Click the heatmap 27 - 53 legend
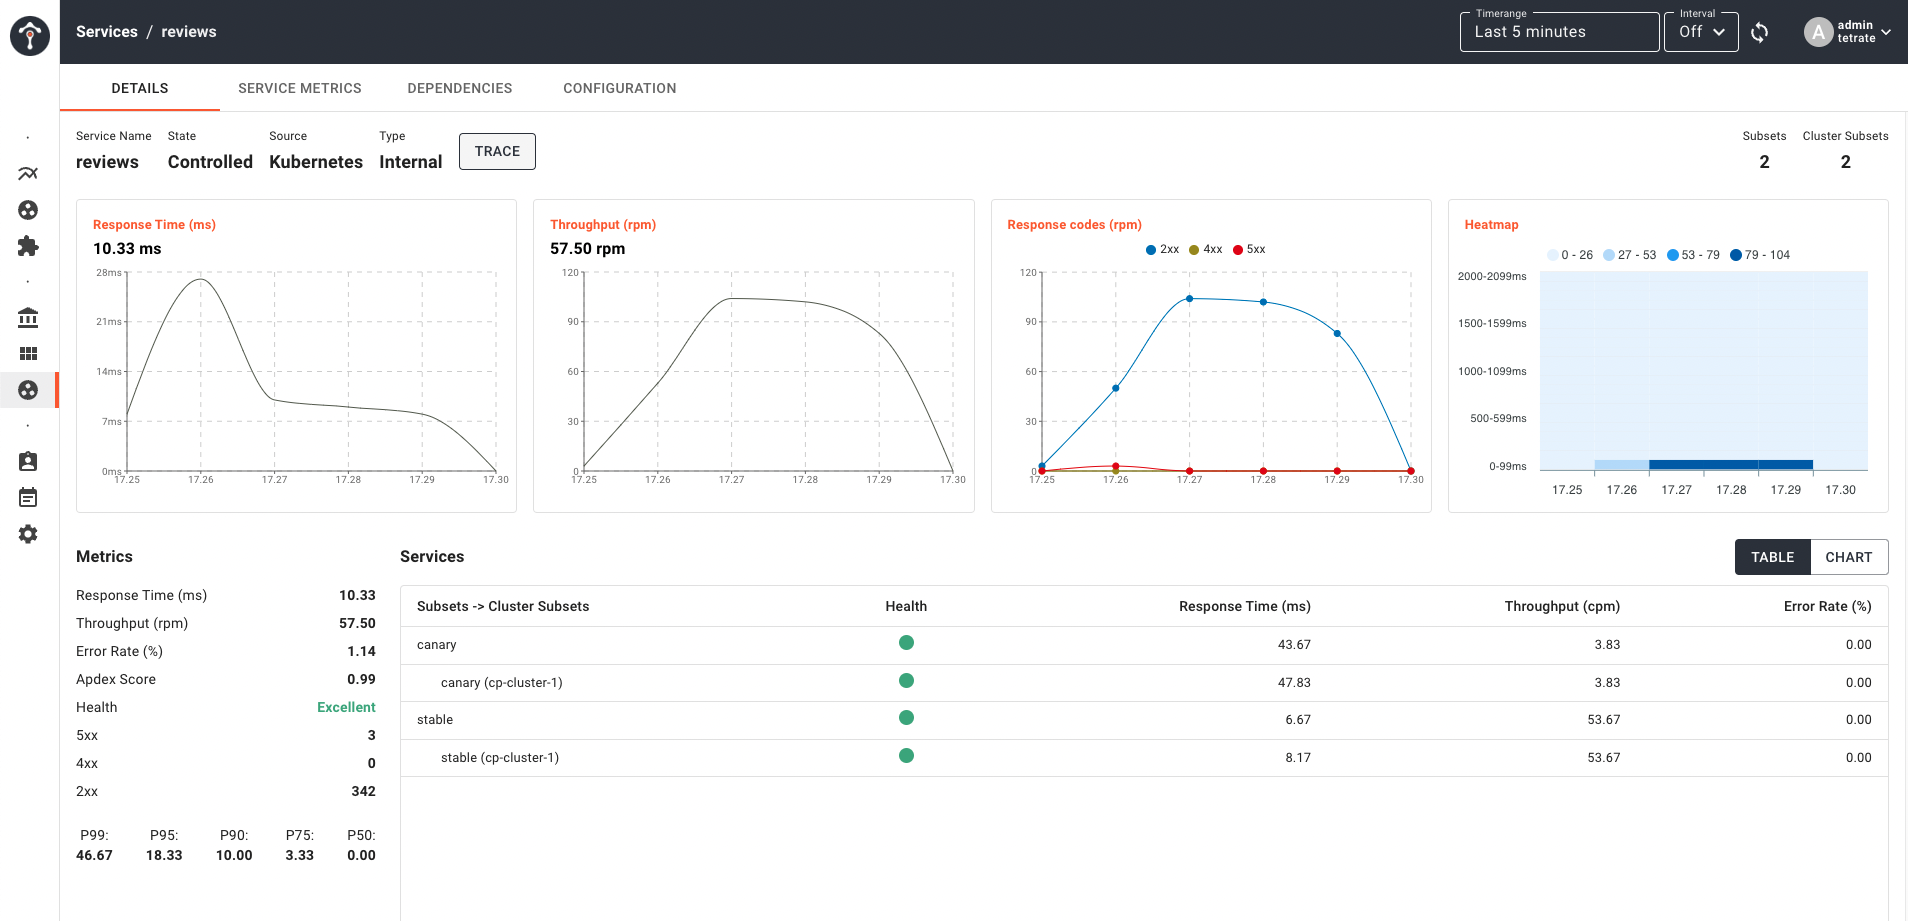 click(1630, 255)
